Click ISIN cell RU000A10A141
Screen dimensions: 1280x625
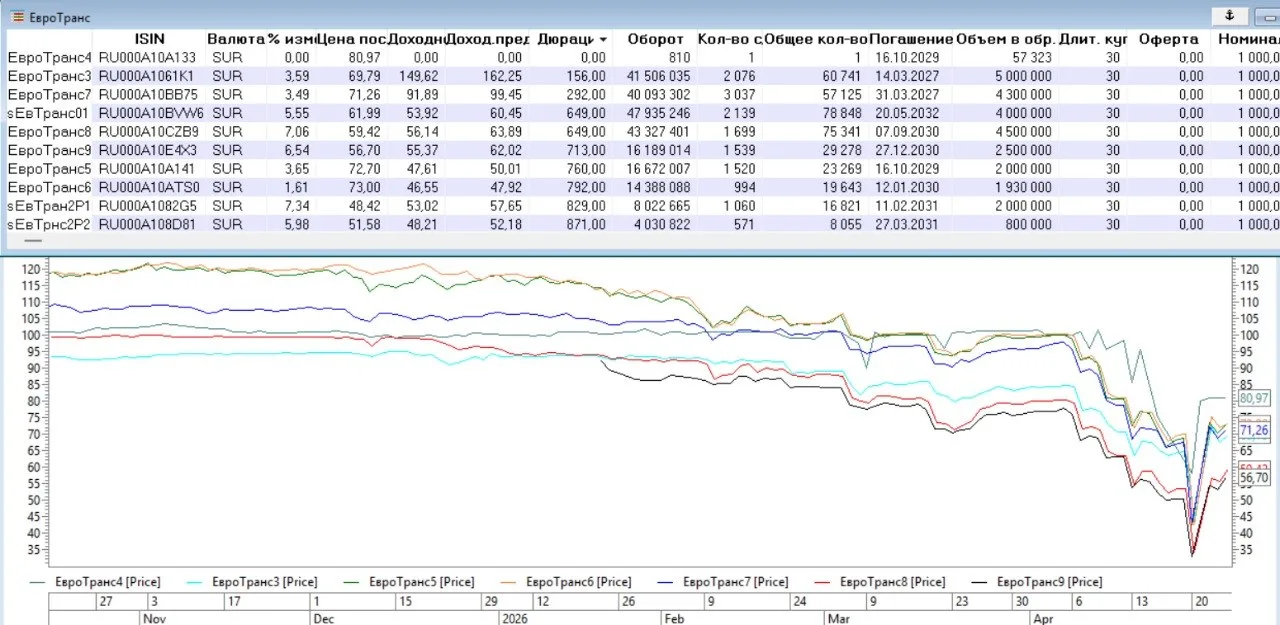[x=148, y=168]
